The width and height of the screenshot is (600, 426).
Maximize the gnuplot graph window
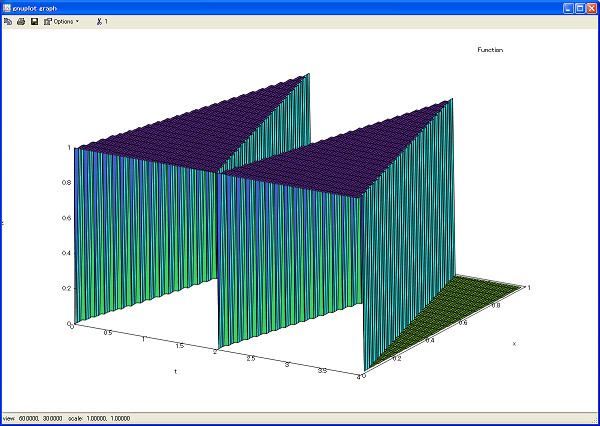(x=580, y=8)
